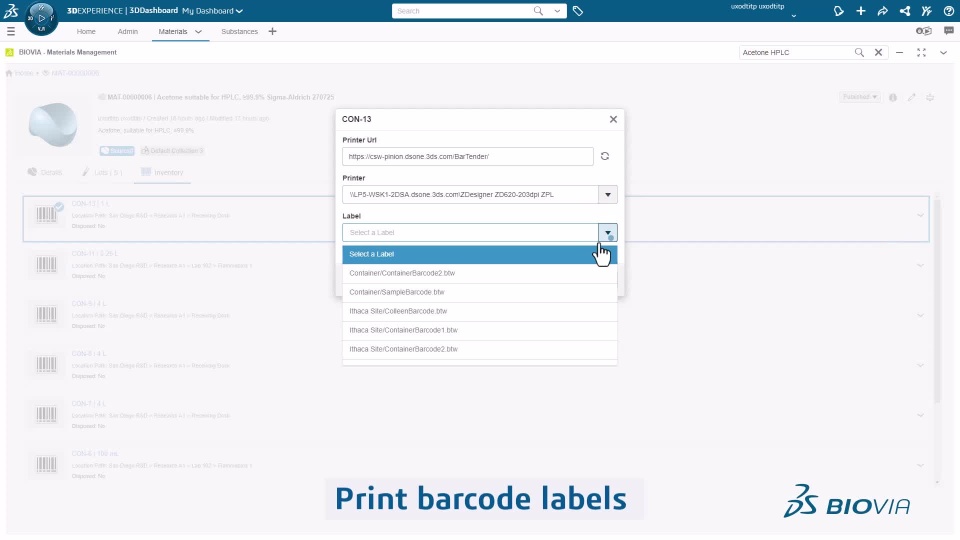Expand the CON-13 row chevron

(920, 216)
